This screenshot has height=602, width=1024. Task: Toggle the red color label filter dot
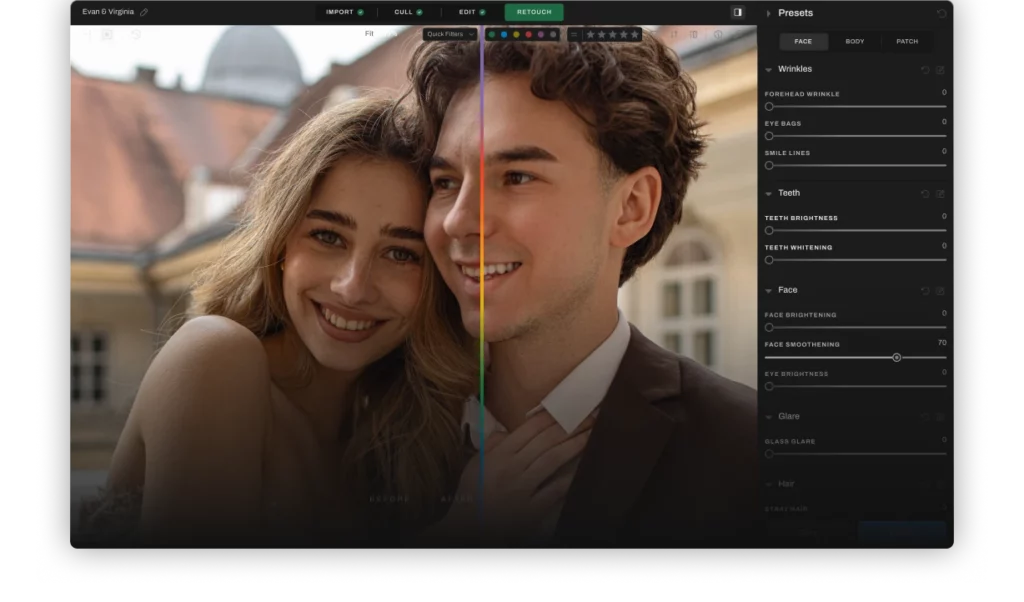click(527, 33)
